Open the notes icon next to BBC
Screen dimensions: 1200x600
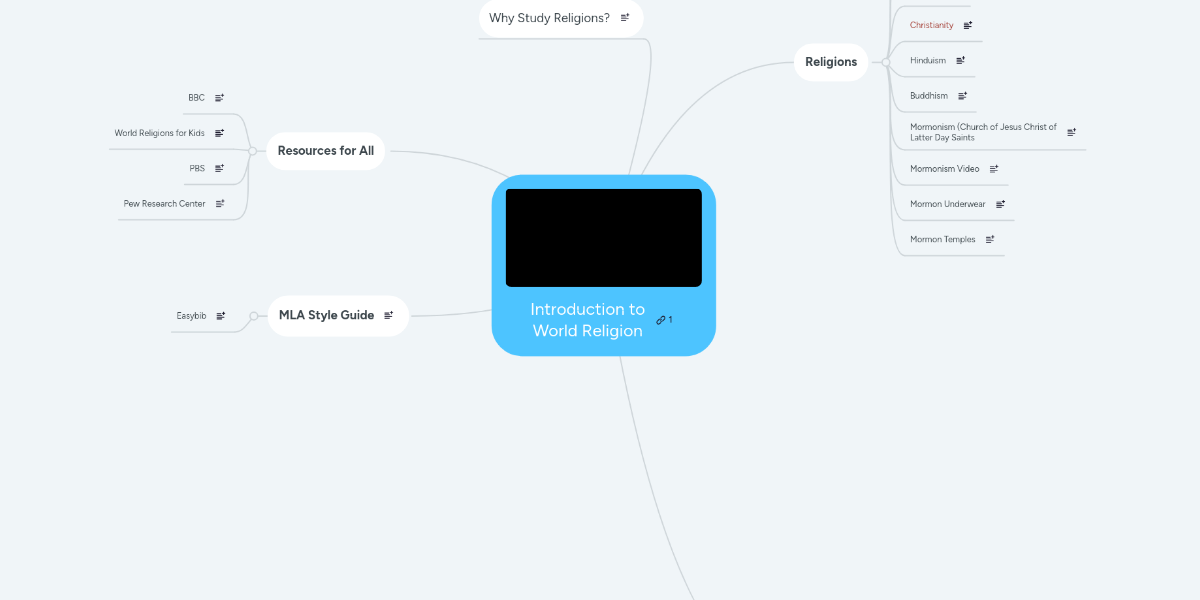(220, 97)
